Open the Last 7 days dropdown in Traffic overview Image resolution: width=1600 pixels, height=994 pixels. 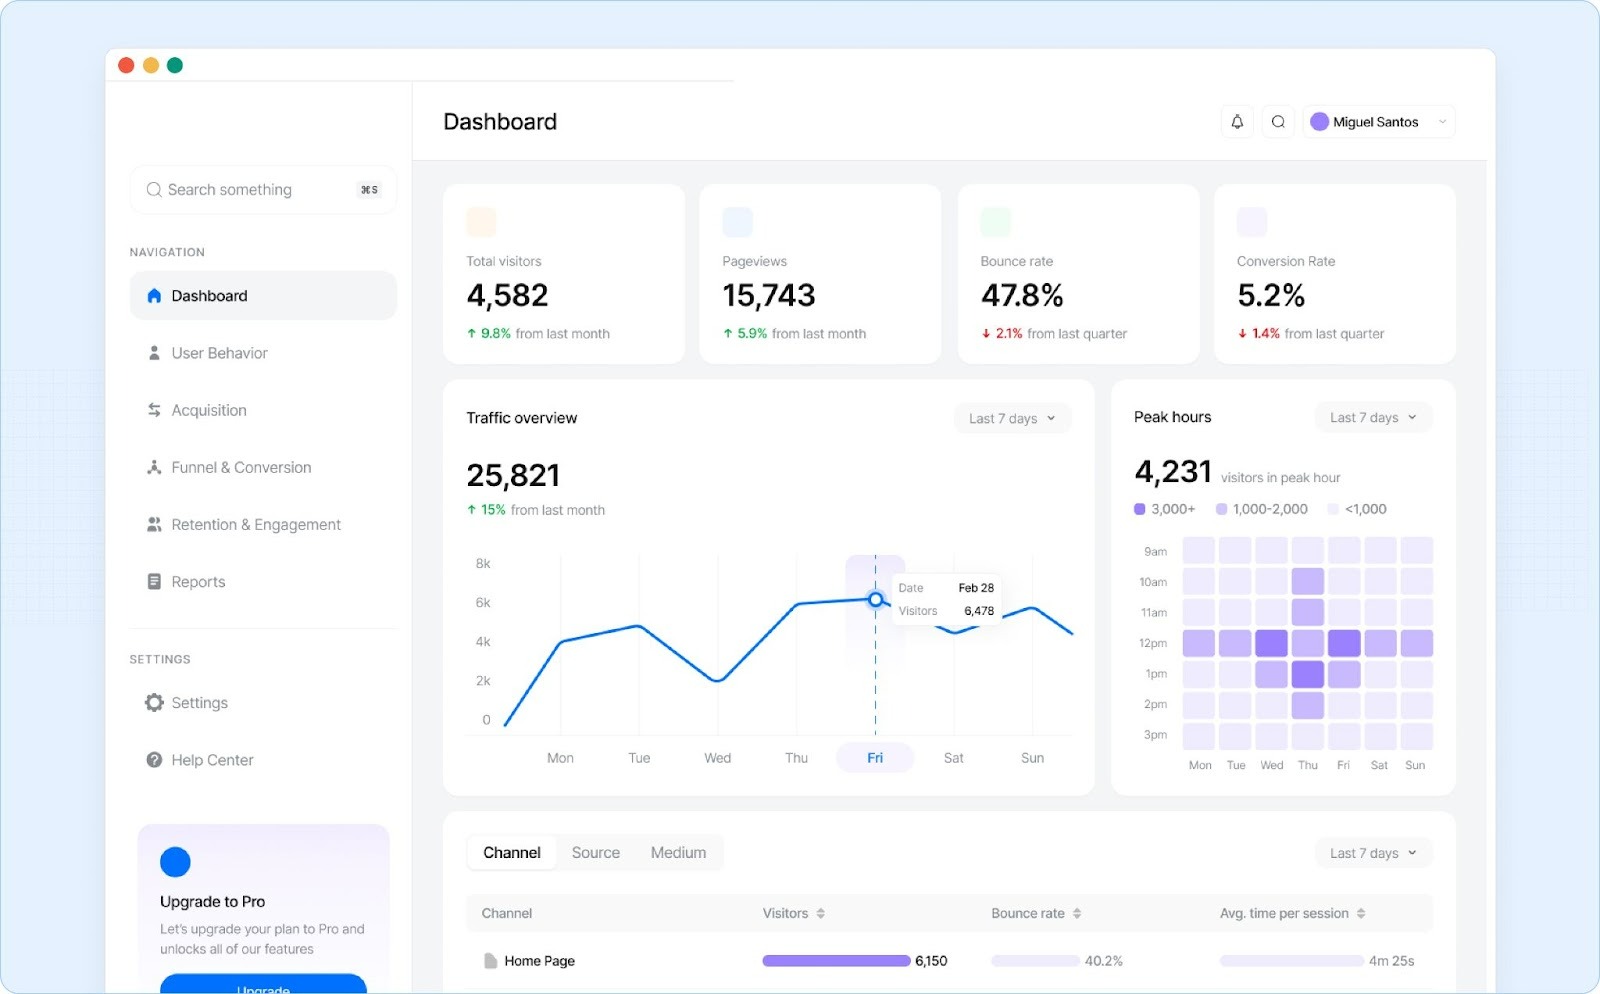1012,418
